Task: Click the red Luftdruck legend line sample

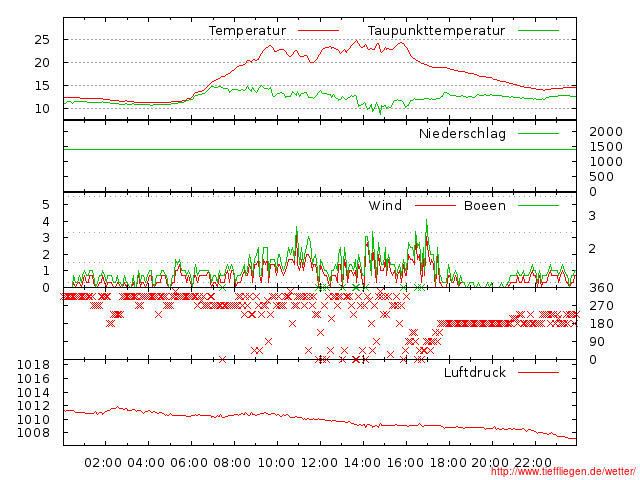Action: click(538, 372)
